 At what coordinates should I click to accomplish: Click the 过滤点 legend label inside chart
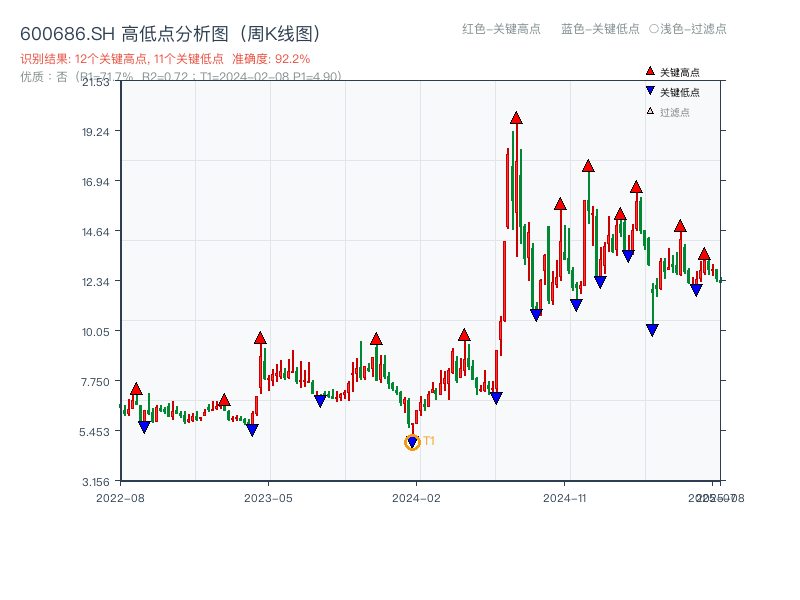pyautogui.click(x=674, y=112)
